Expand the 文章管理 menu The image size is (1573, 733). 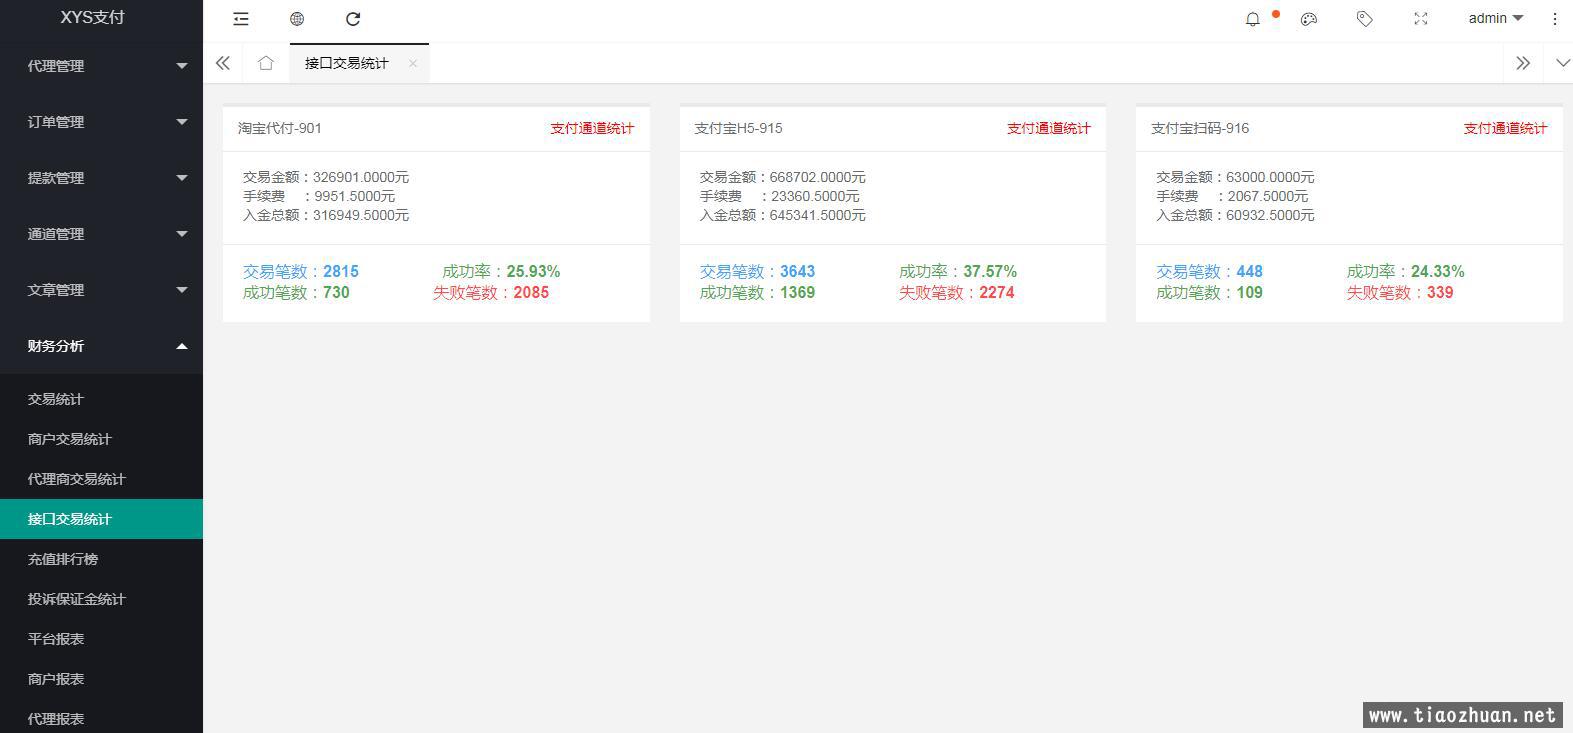tap(101, 290)
